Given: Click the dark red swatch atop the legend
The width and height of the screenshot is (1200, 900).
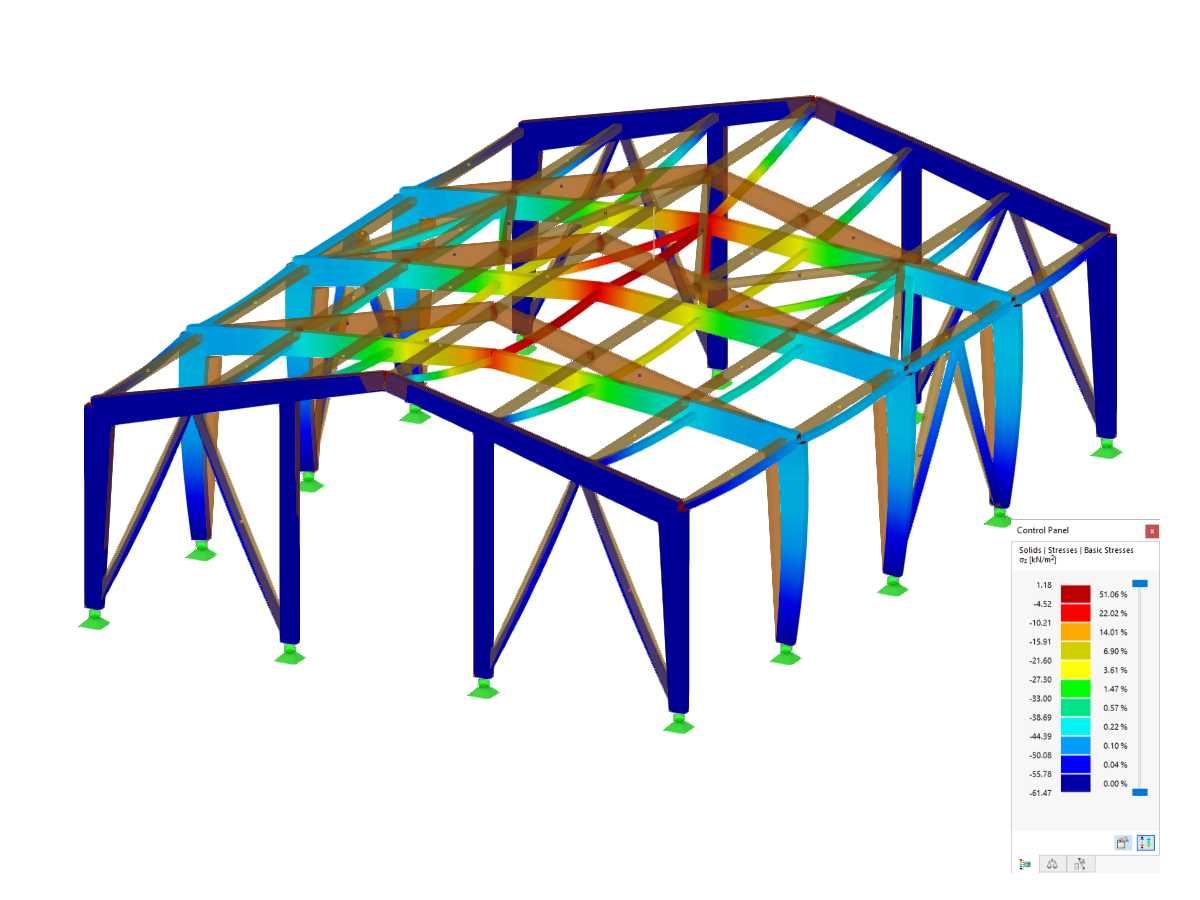Looking at the screenshot, I should tap(1075, 593).
